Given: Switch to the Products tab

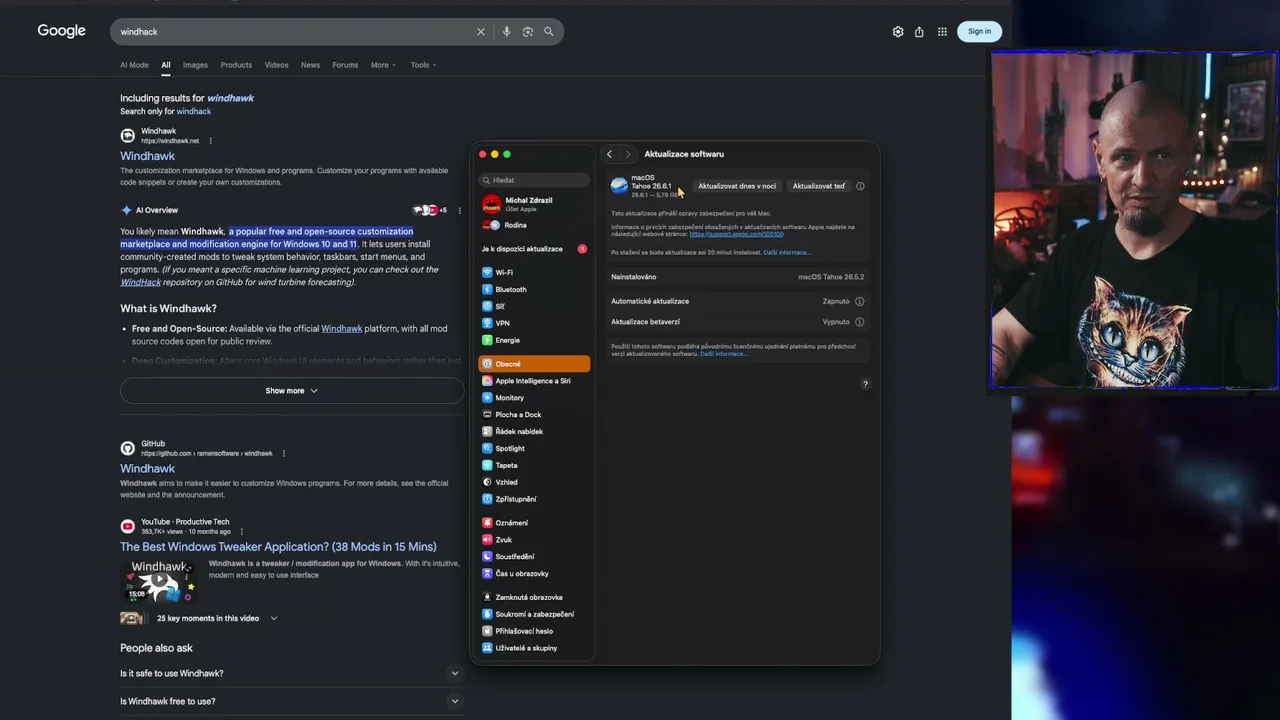Looking at the screenshot, I should coord(236,65).
